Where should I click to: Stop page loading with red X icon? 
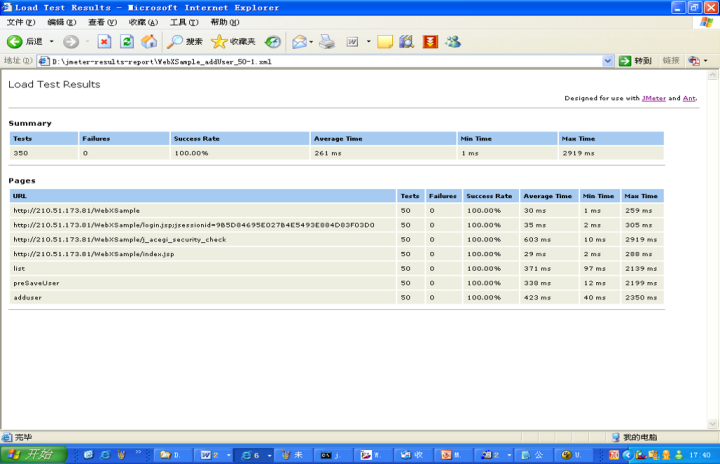click(104, 42)
